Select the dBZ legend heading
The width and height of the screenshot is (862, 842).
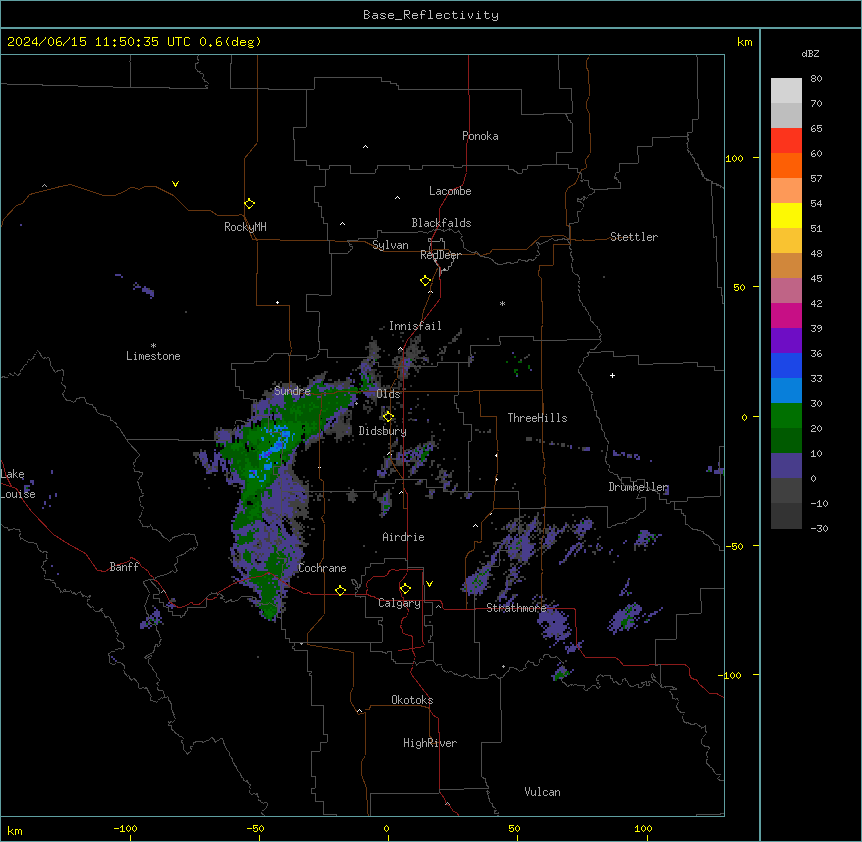tap(810, 53)
